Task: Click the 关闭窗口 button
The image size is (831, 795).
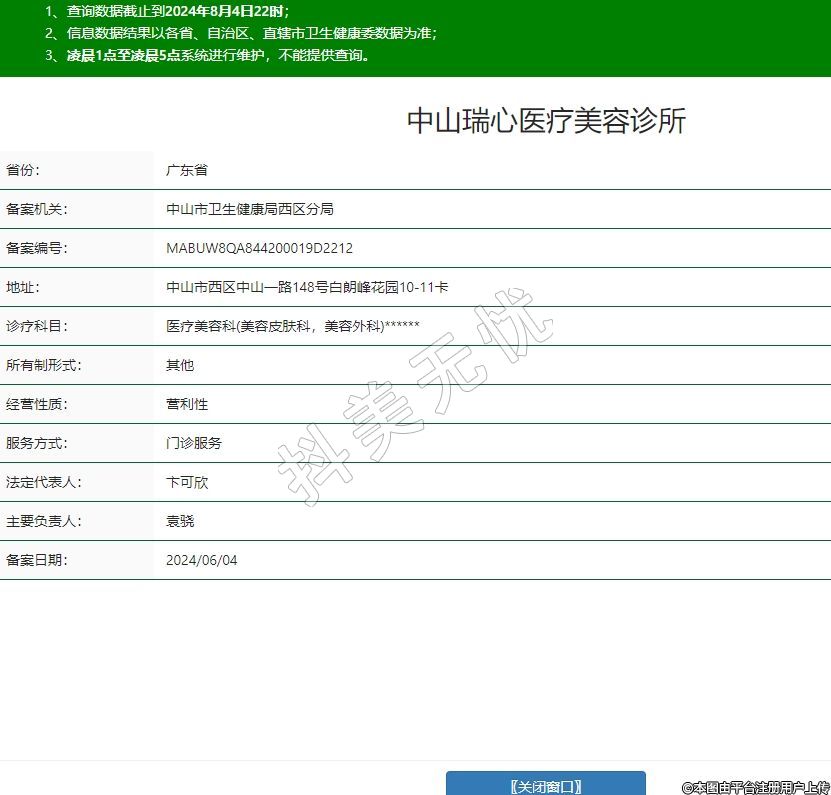Action: tap(545, 786)
